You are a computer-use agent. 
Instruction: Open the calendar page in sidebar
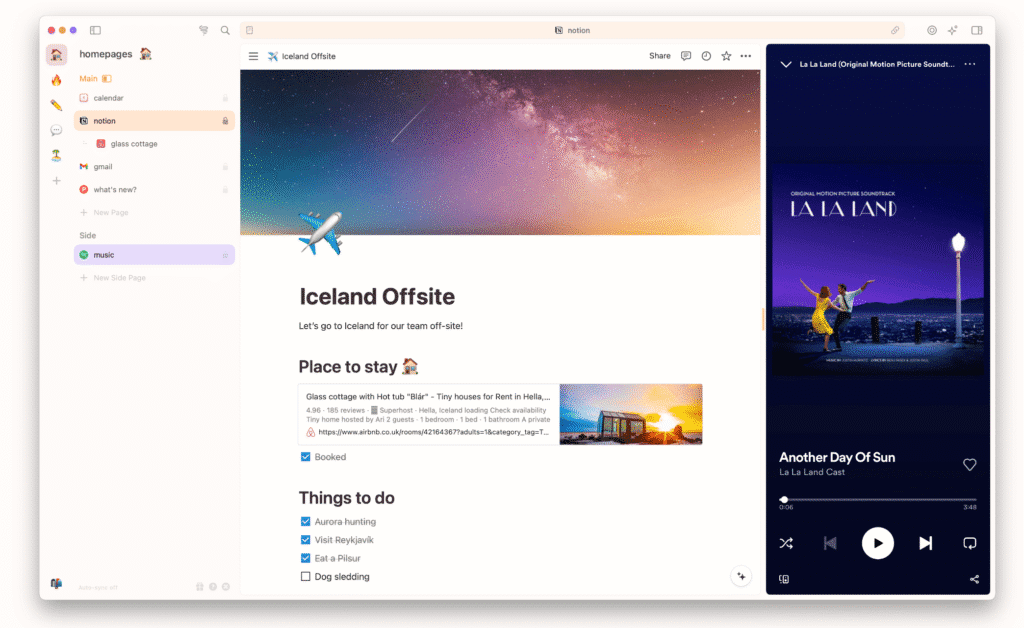pyautogui.click(x=108, y=98)
